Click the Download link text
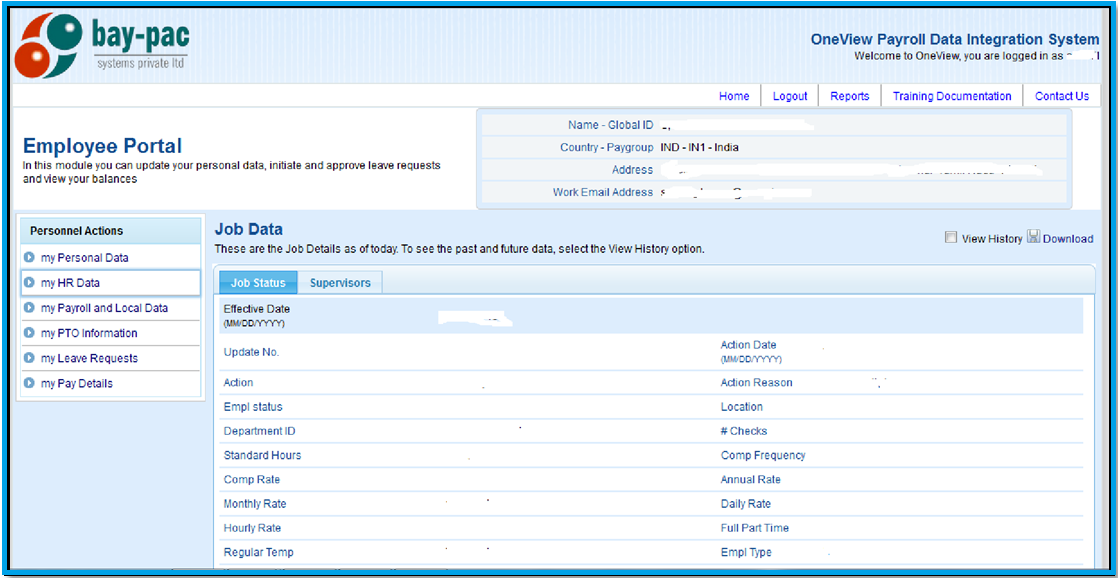The width and height of the screenshot is (1118, 578). (1068, 239)
